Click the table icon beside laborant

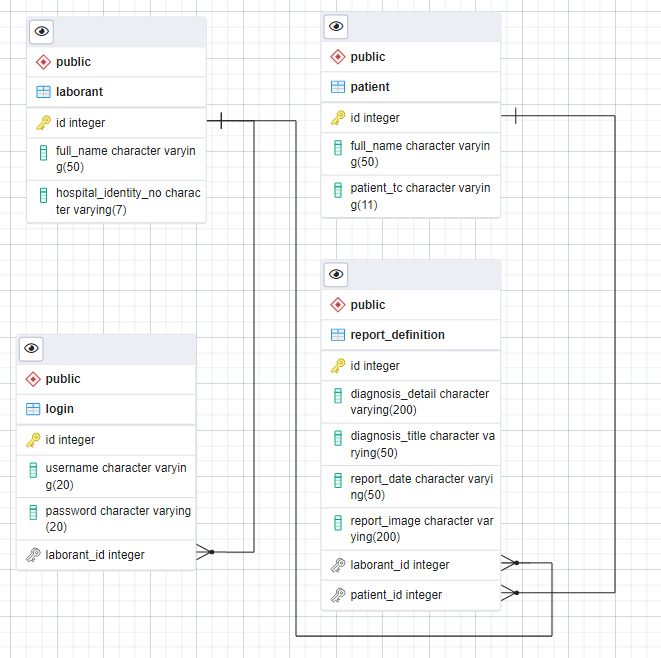[43, 92]
